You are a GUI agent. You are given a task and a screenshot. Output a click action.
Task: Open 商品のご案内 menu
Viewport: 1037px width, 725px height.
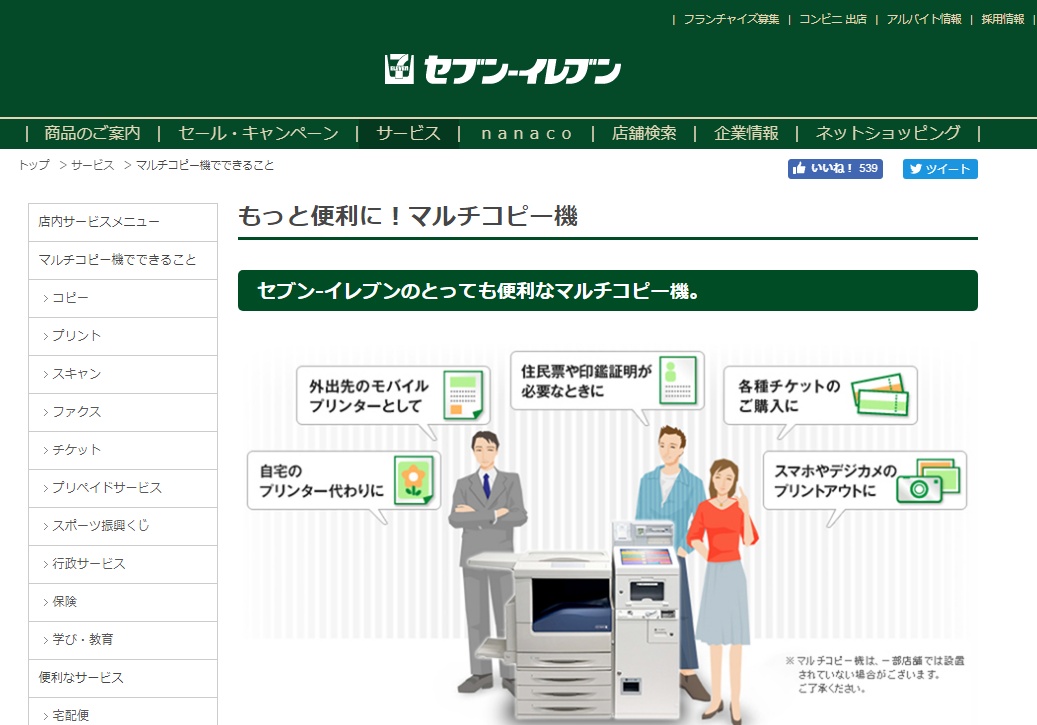pos(93,134)
